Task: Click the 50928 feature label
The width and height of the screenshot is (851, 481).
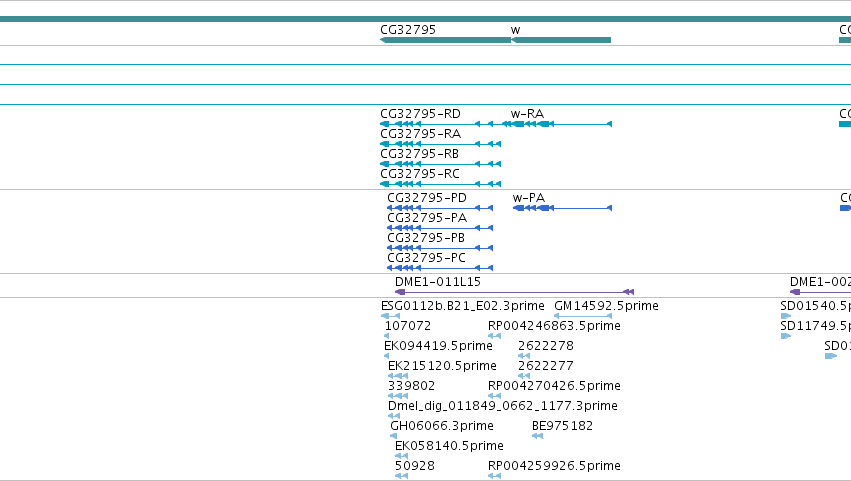Action: (x=415, y=466)
